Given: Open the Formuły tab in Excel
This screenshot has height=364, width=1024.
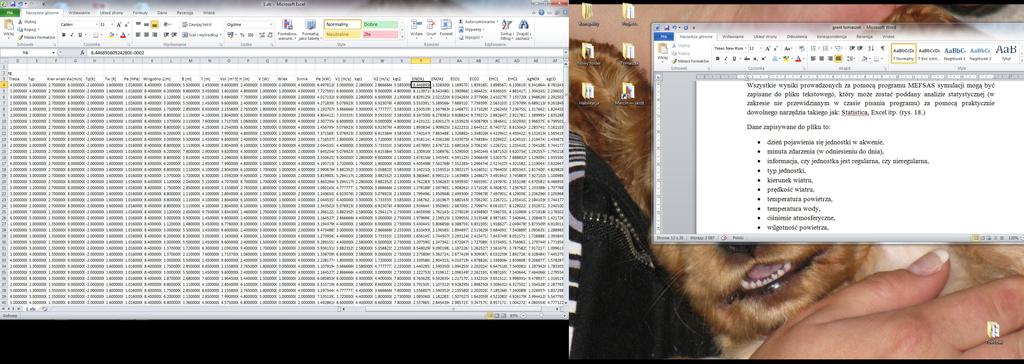Looking at the screenshot, I should pos(140,12).
